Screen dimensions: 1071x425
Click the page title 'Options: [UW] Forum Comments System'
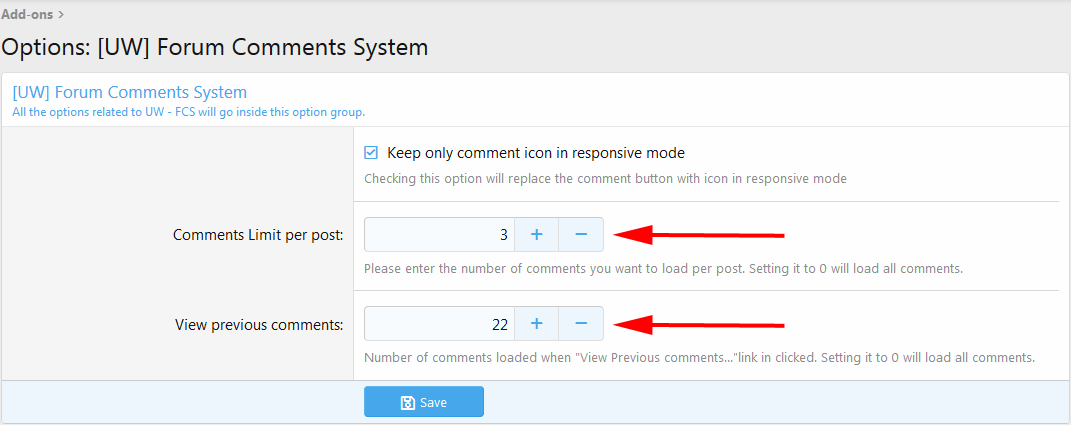click(215, 47)
